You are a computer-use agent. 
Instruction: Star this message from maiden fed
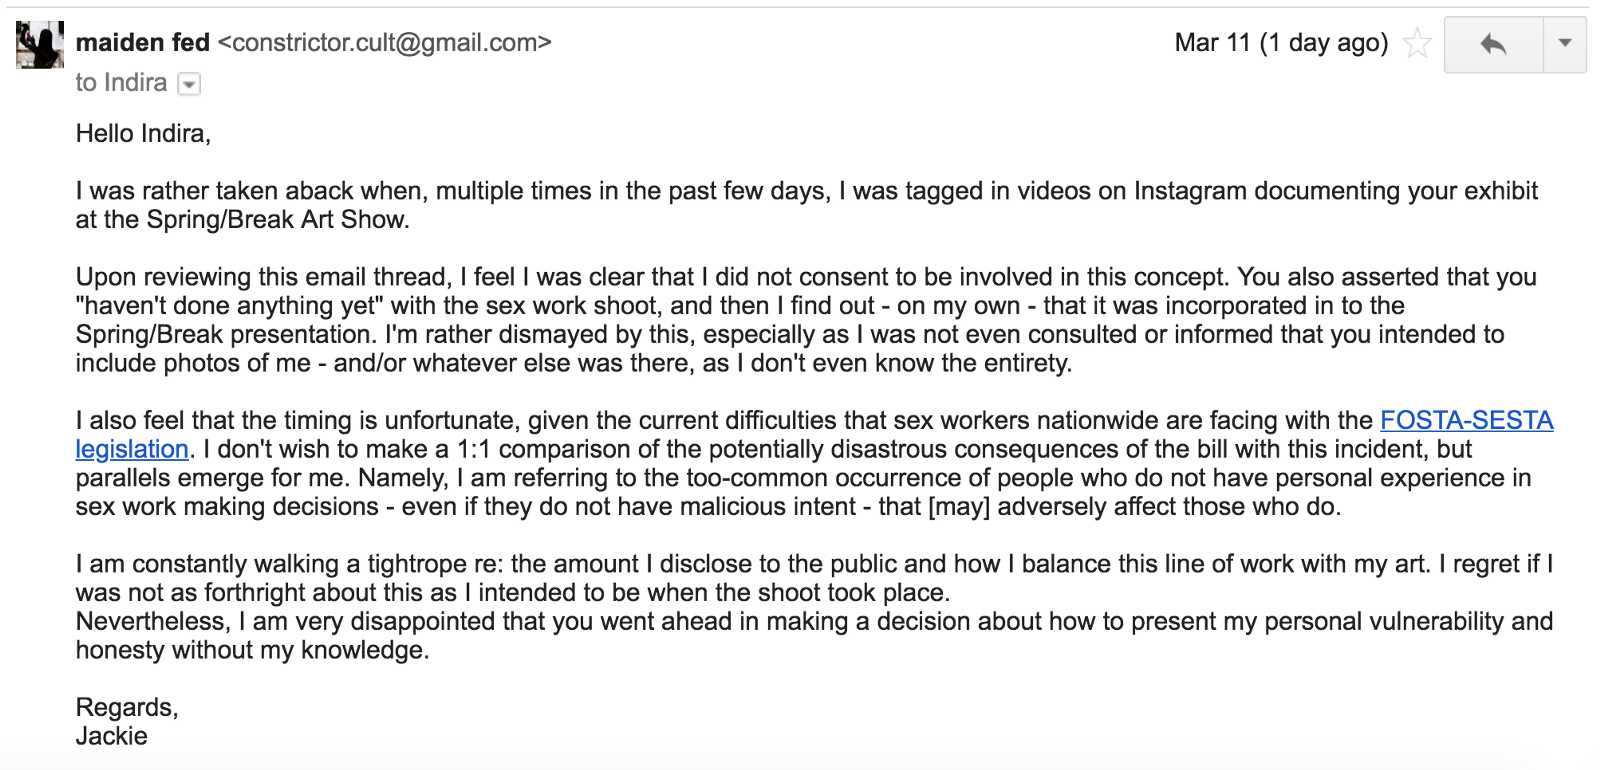coord(1417,44)
